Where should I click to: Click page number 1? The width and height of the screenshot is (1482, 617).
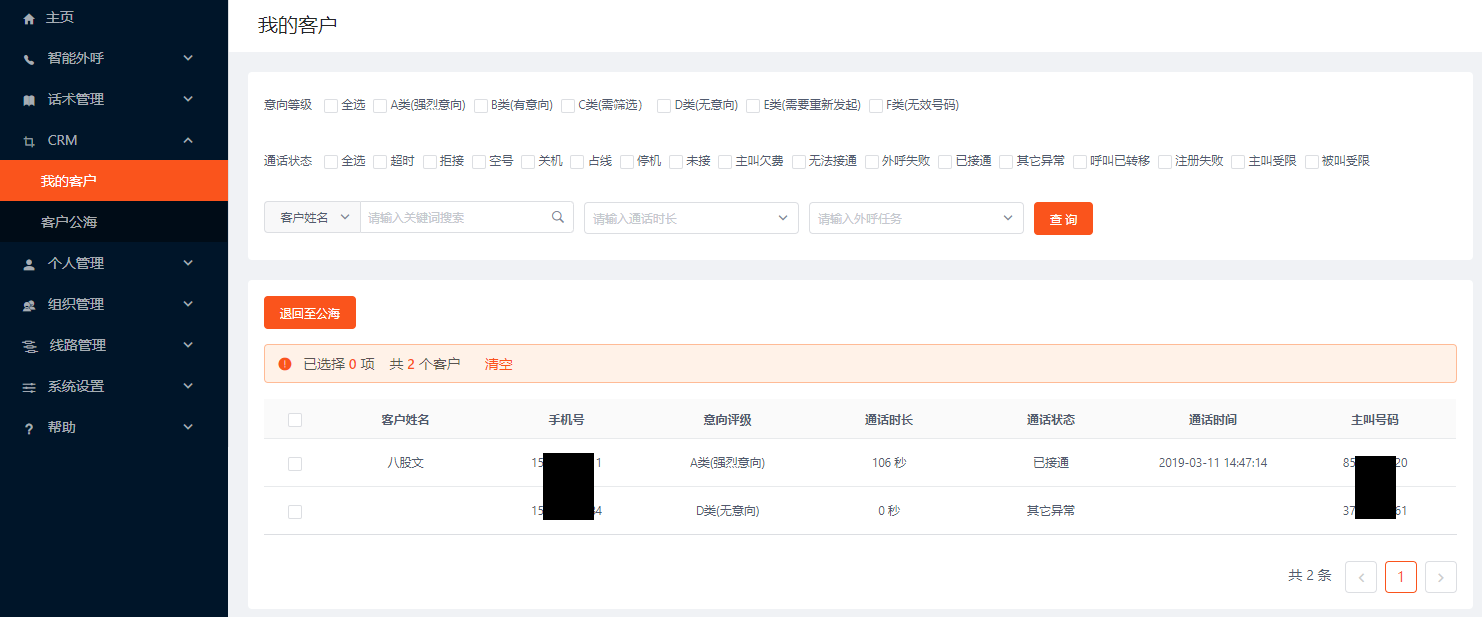[1401, 577]
